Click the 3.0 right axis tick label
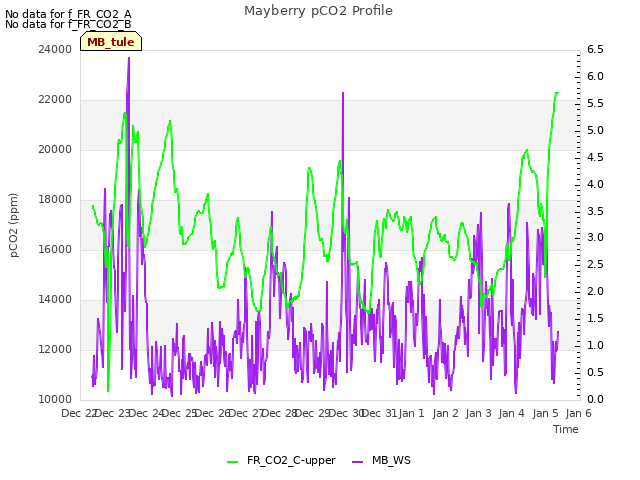This screenshot has height=480, width=640. coord(595,238)
